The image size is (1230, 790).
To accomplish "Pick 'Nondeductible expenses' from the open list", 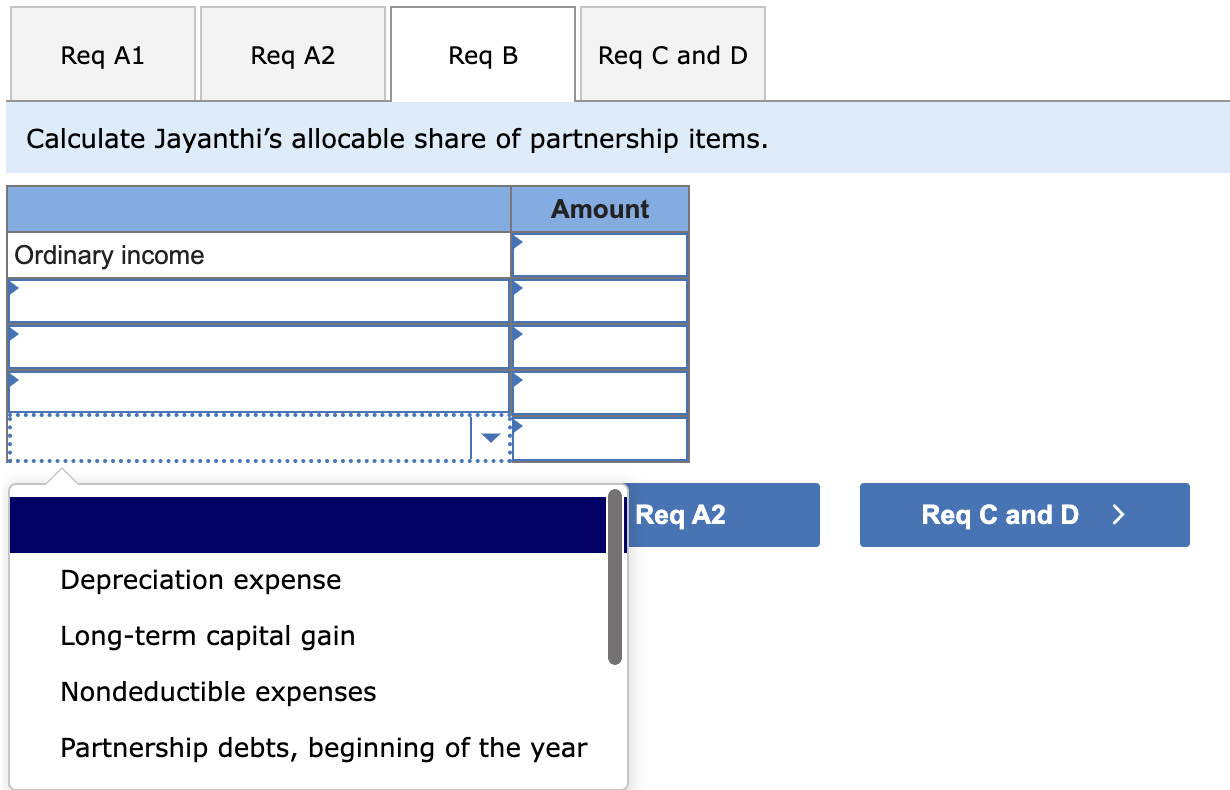I will (x=218, y=691).
